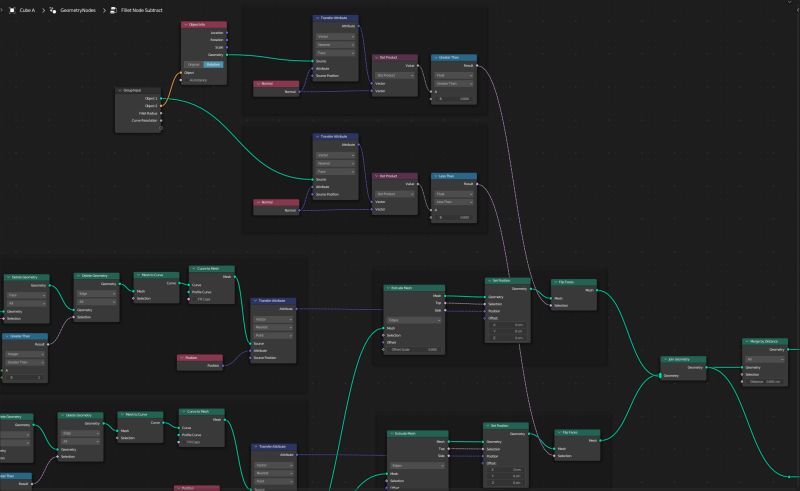Adjust the B value field on Less Than
The height and width of the screenshot is (491, 800).
coord(454,217)
